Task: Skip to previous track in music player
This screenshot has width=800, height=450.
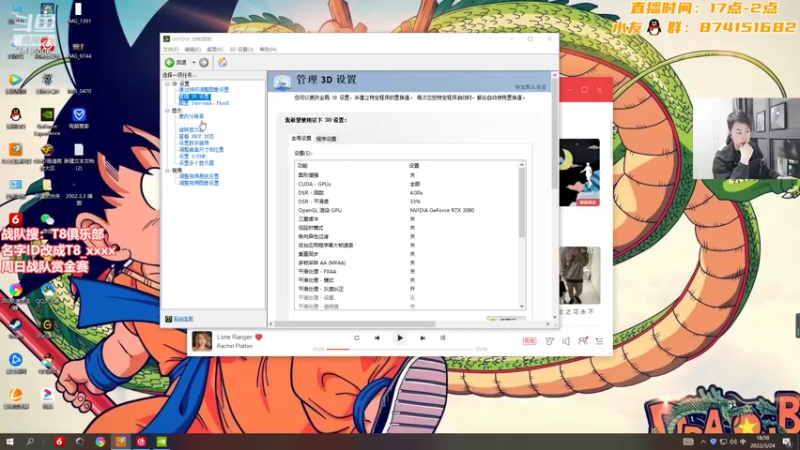Action: (377, 338)
